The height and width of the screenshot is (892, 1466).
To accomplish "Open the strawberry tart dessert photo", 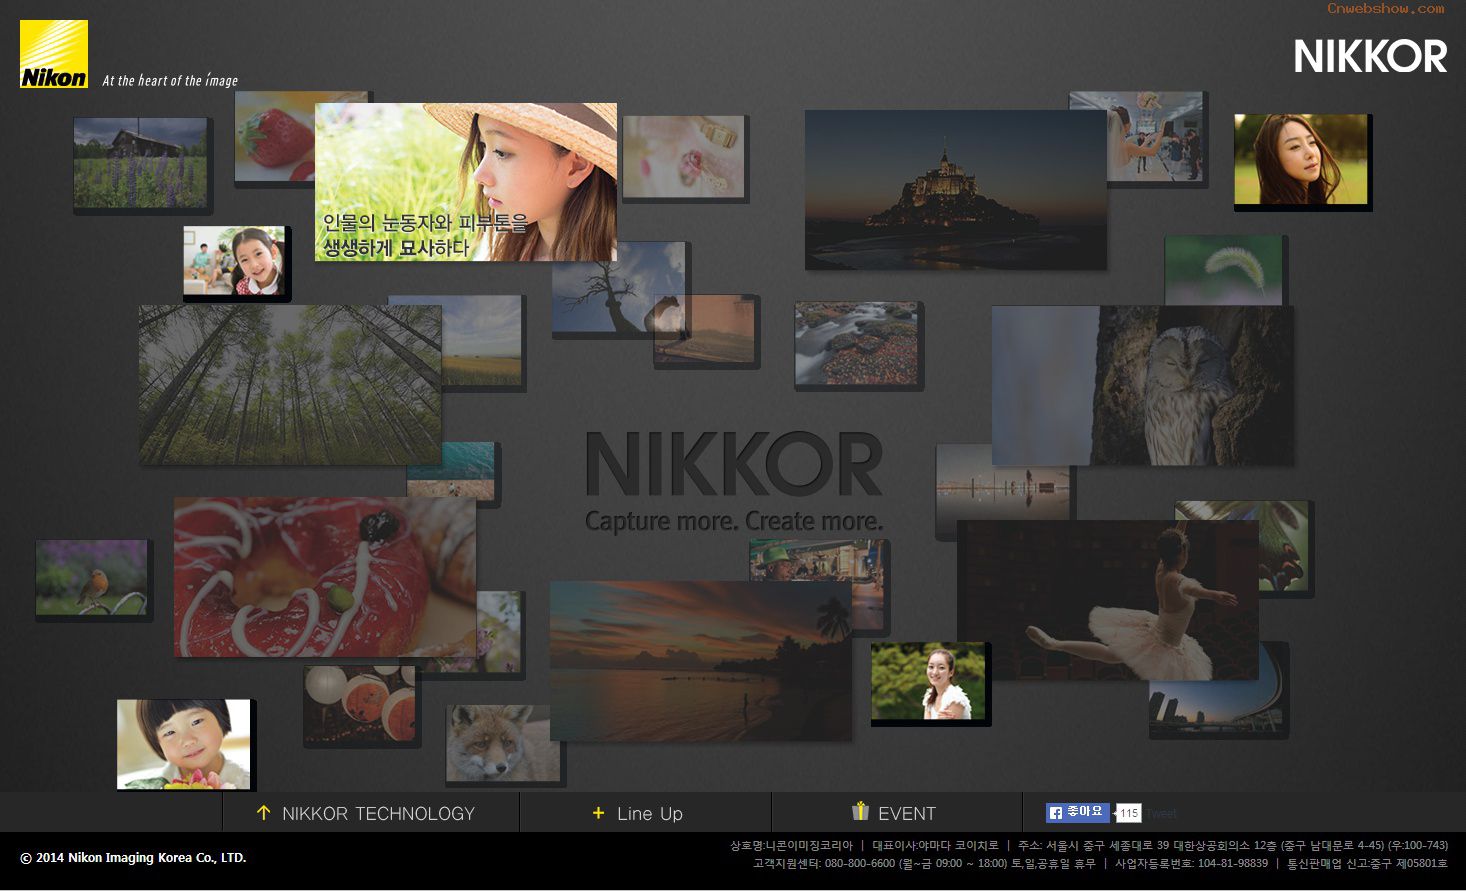I will click(x=325, y=577).
